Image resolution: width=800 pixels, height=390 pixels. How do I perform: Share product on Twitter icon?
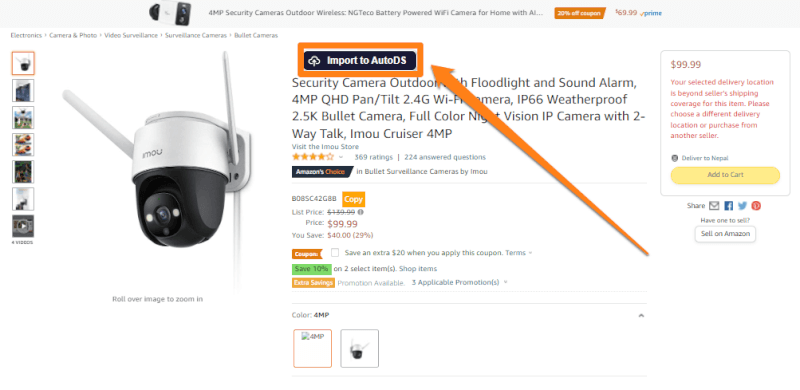[742, 206]
